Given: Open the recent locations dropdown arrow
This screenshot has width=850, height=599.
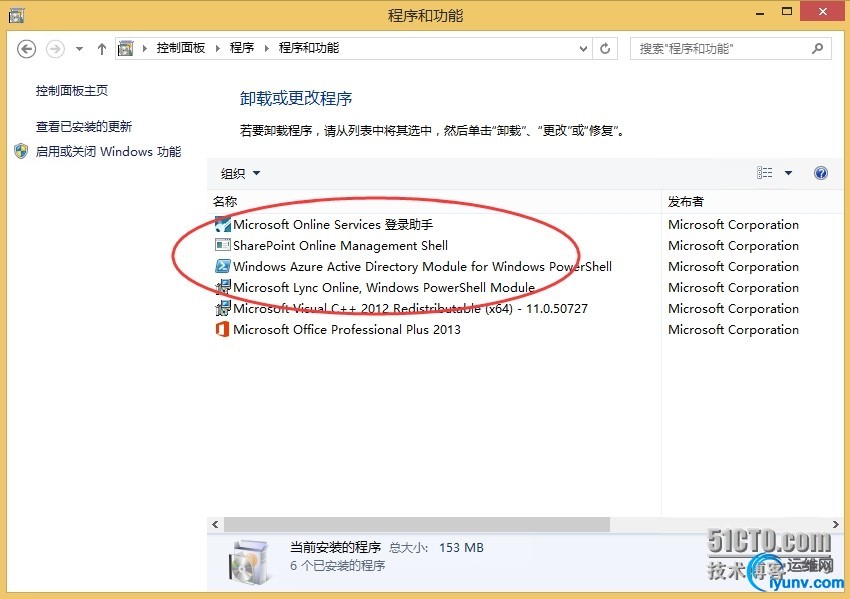Looking at the screenshot, I should [x=79, y=49].
